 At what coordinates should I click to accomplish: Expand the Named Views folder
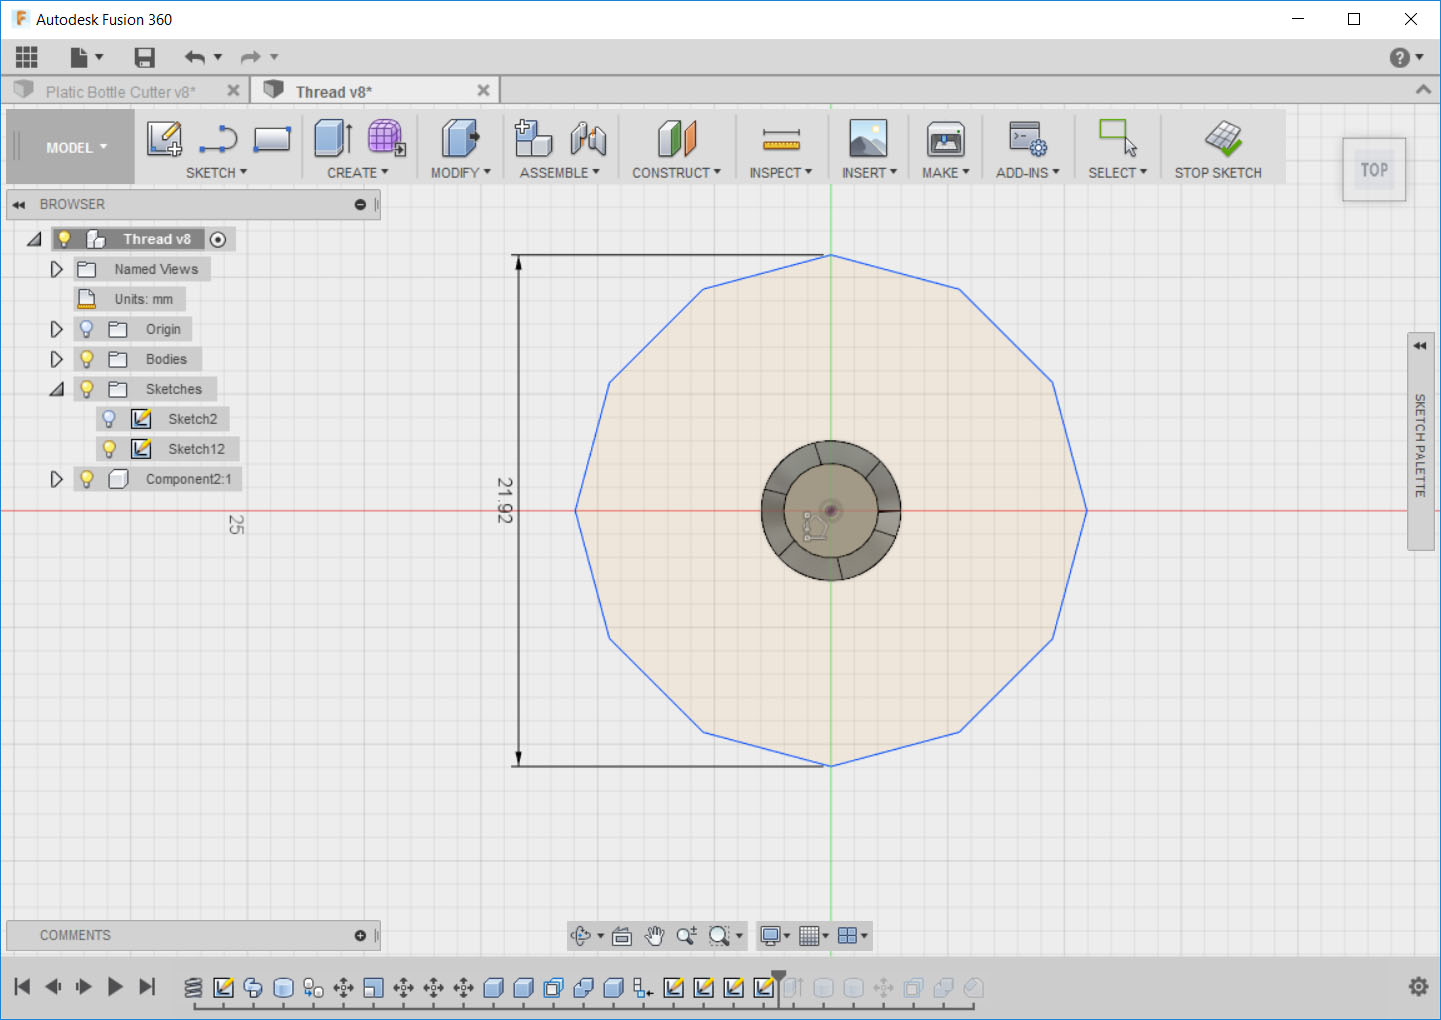pos(56,268)
